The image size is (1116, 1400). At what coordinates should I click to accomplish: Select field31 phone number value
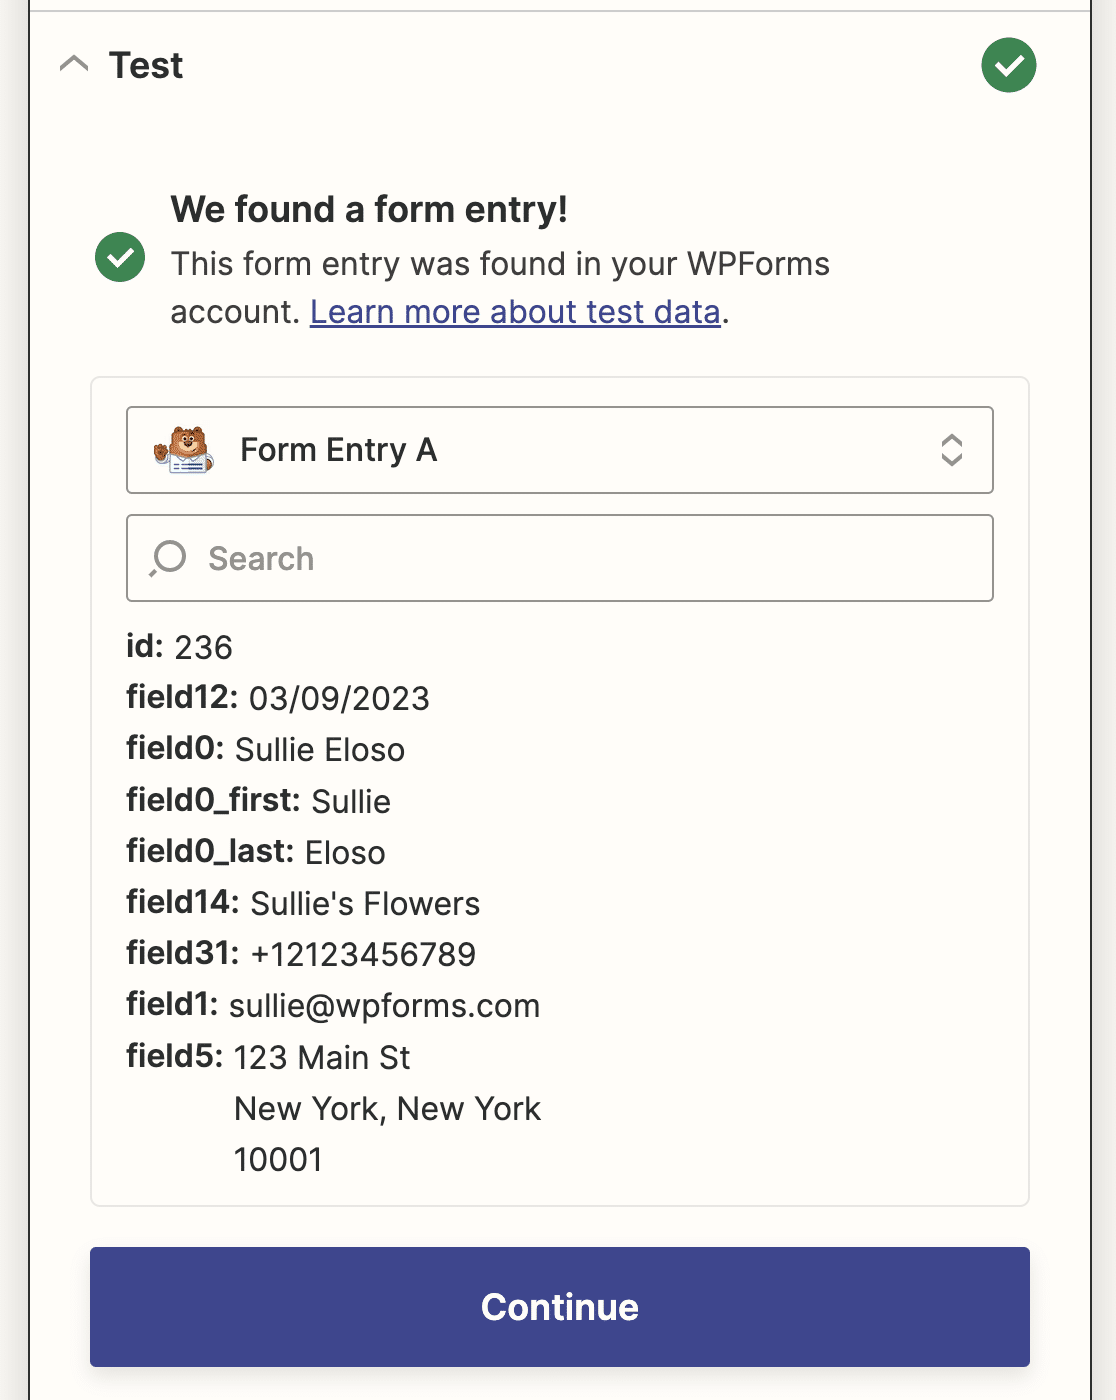pos(363,954)
